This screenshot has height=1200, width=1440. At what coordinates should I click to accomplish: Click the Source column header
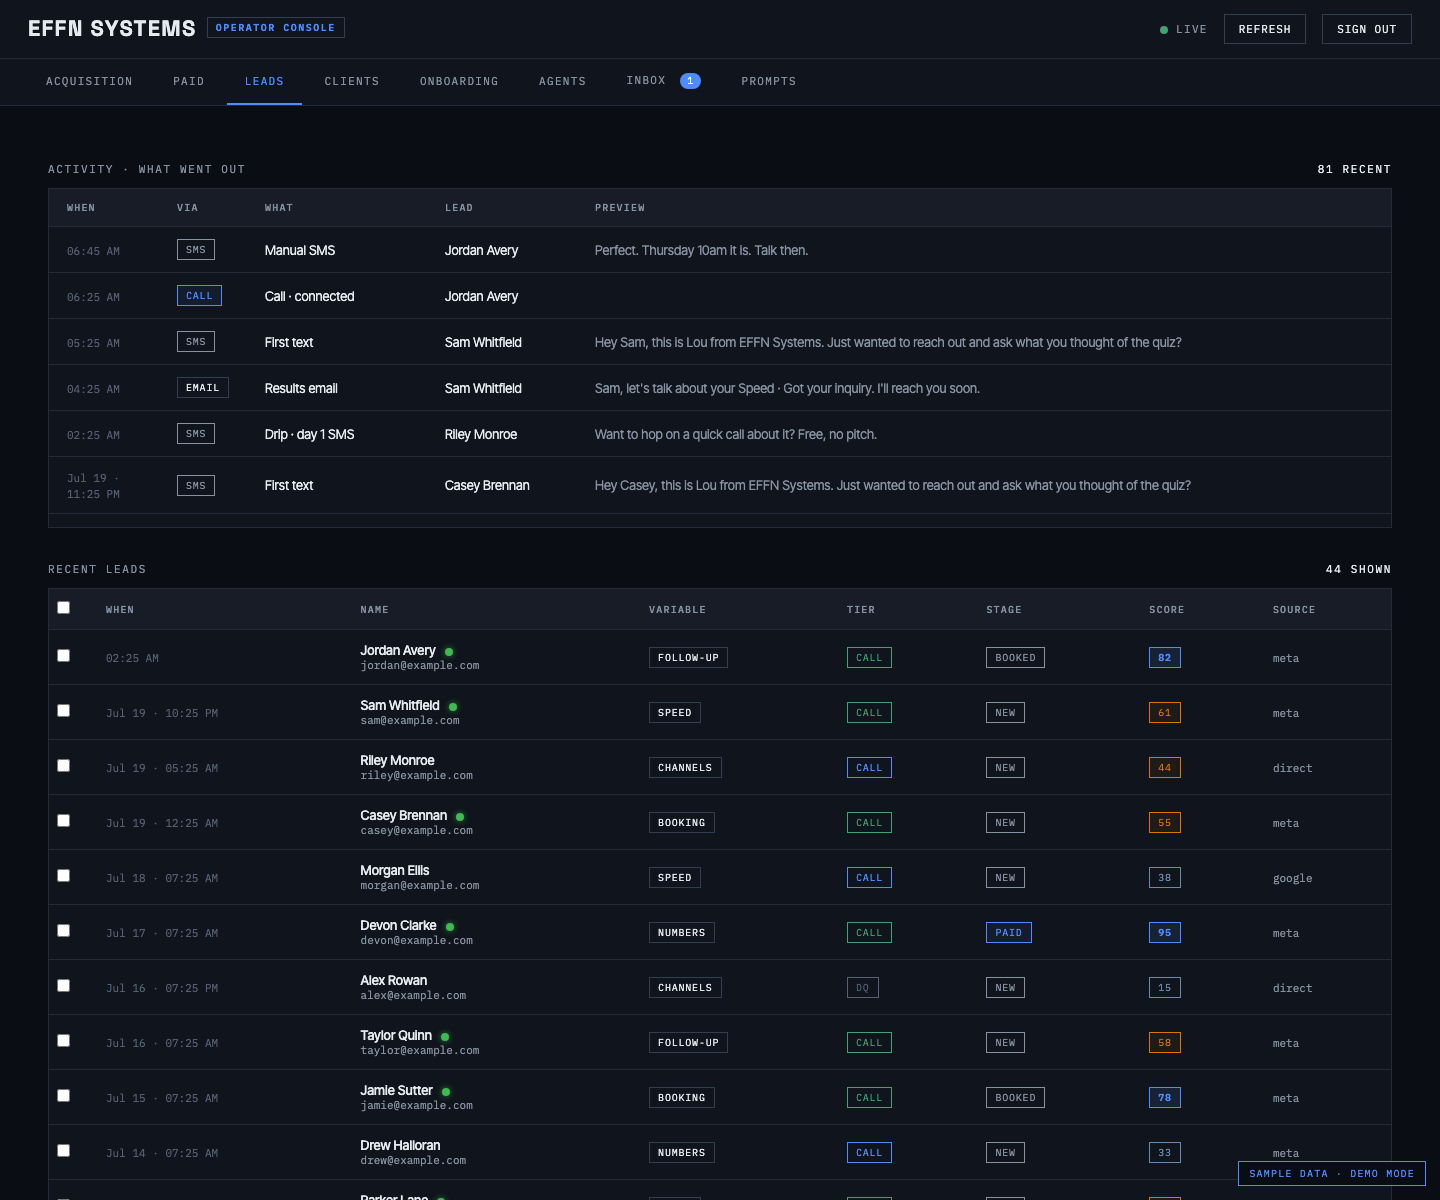(x=1294, y=610)
